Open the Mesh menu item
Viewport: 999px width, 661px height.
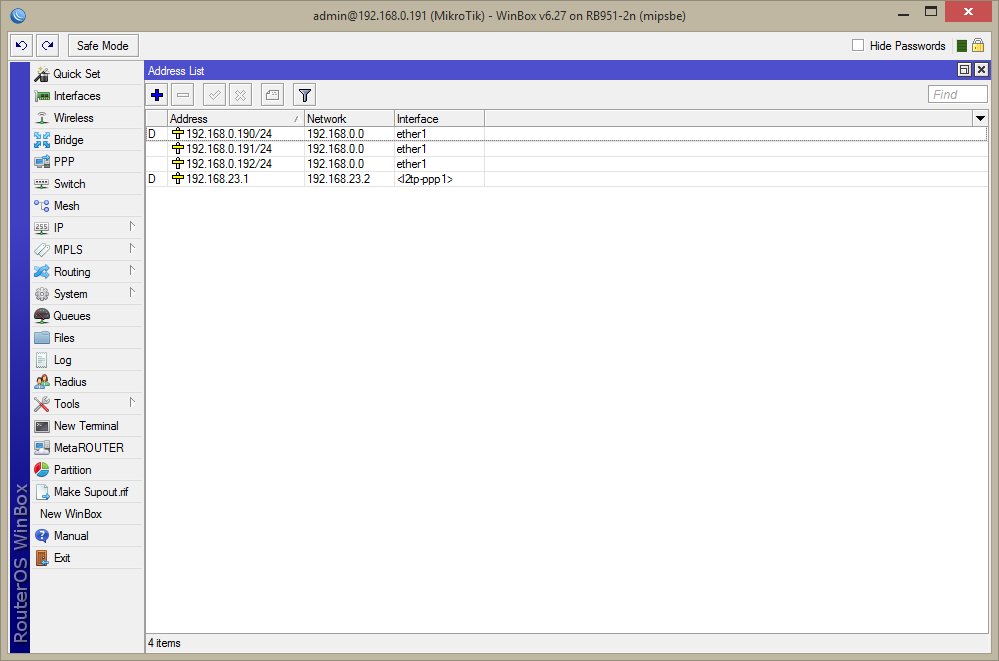pos(87,206)
